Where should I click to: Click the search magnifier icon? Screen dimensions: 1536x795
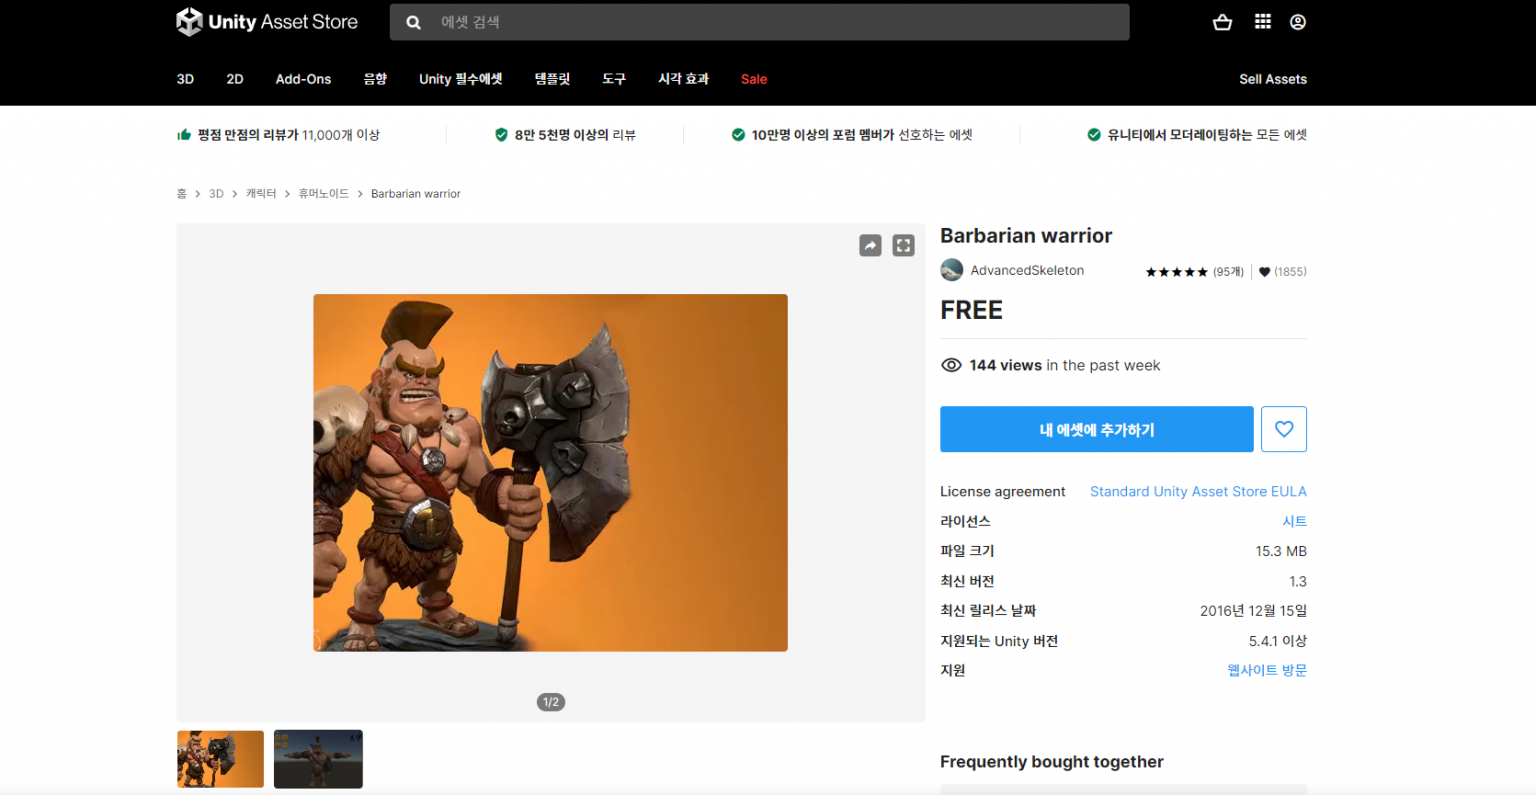click(x=413, y=21)
